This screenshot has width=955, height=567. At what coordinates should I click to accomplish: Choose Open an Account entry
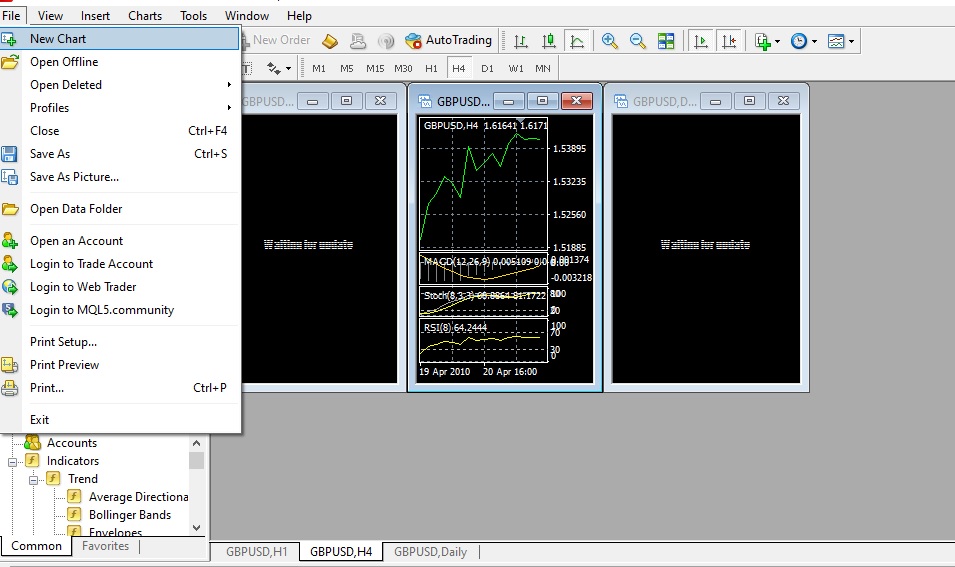tap(119, 241)
